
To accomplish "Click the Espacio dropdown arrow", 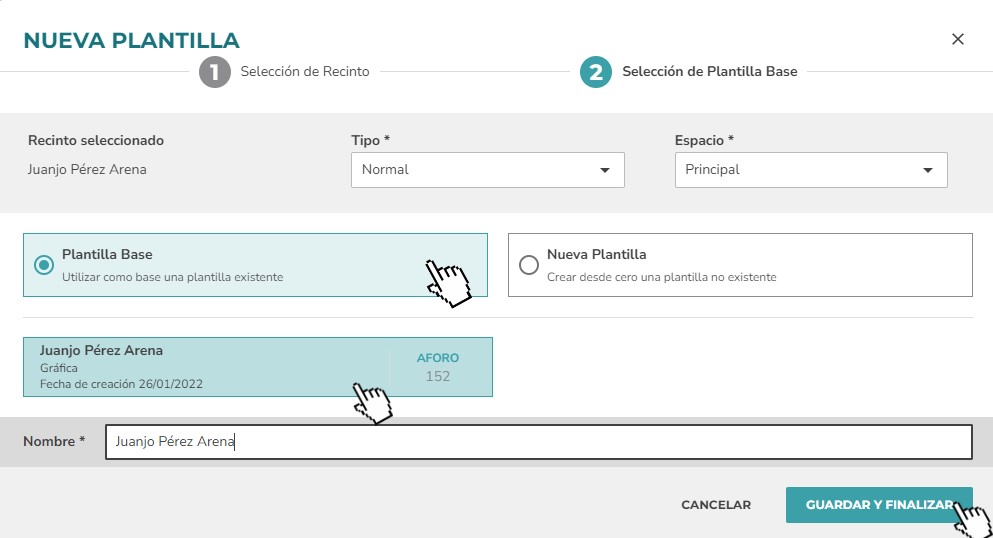I will (x=928, y=170).
